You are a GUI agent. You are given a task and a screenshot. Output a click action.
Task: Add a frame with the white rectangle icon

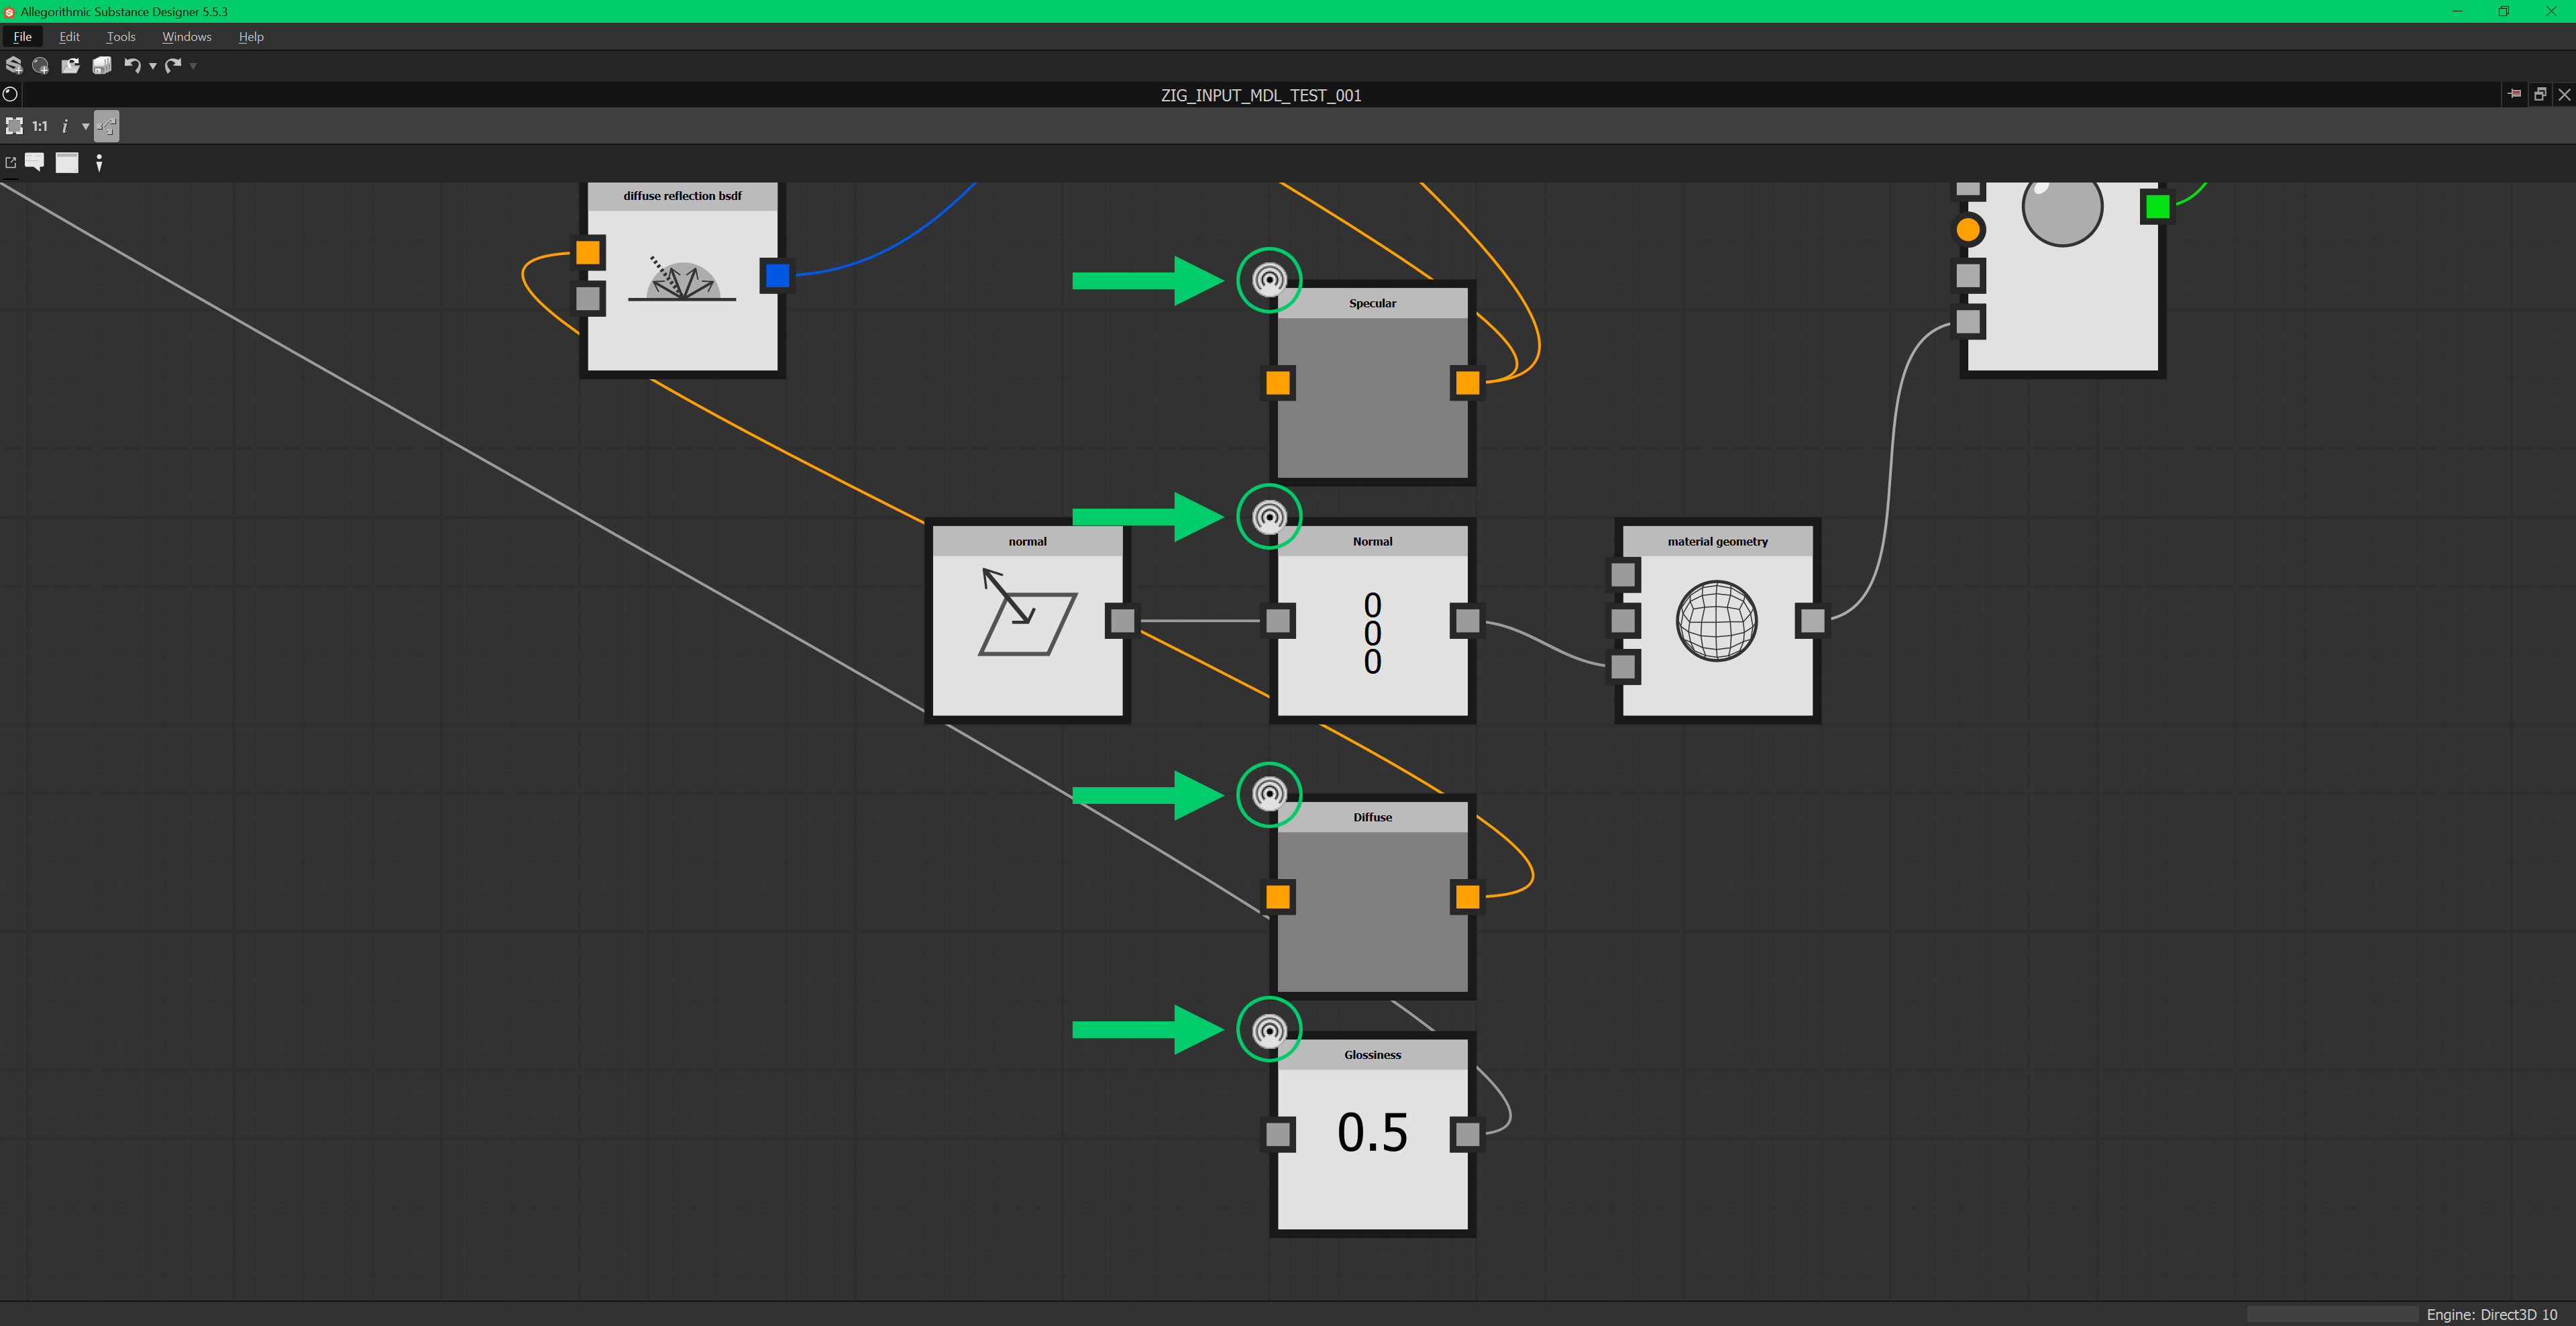[x=67, y=162]
